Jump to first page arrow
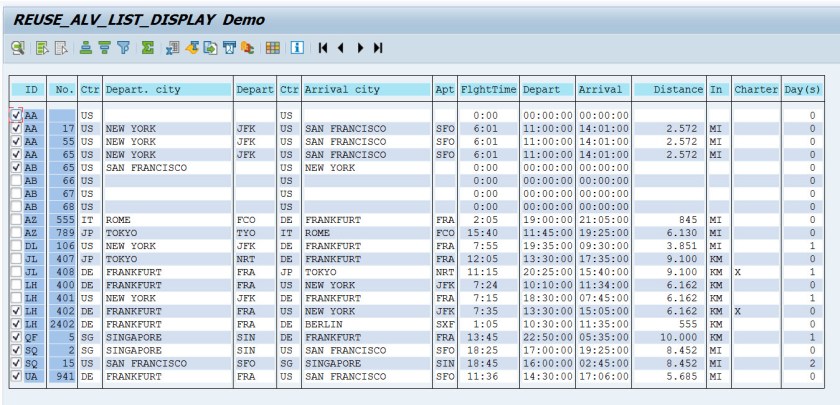This screenshot has width=840, height=405. point(322,48)
